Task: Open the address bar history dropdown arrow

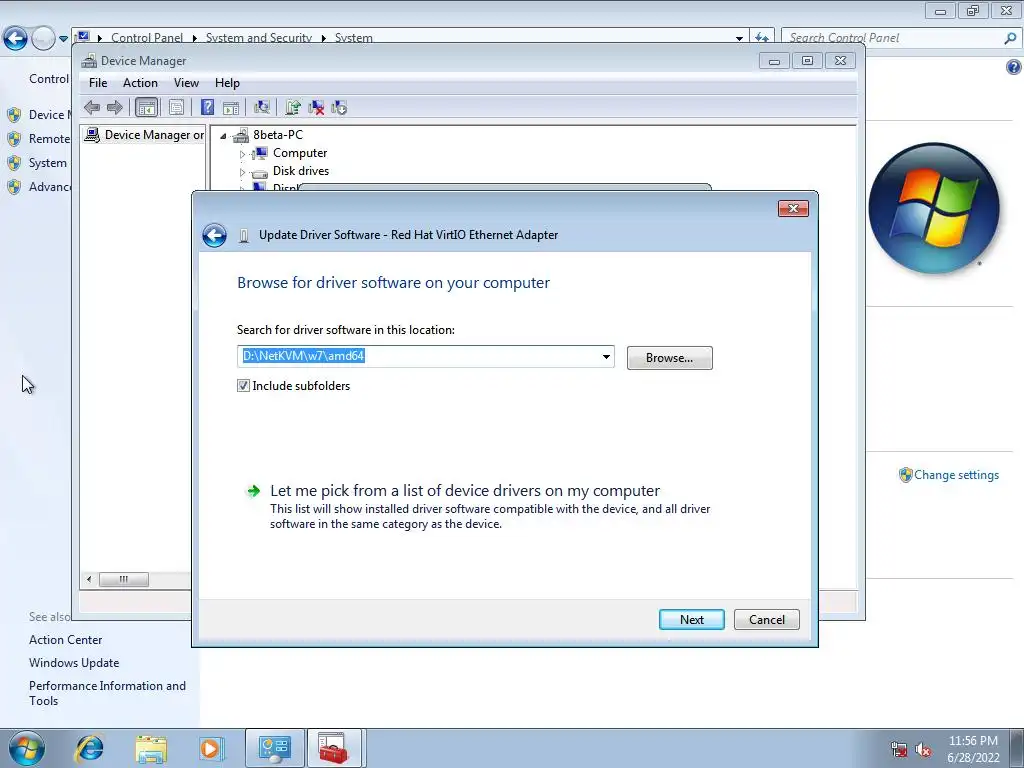Action: [x=739, y=38]
